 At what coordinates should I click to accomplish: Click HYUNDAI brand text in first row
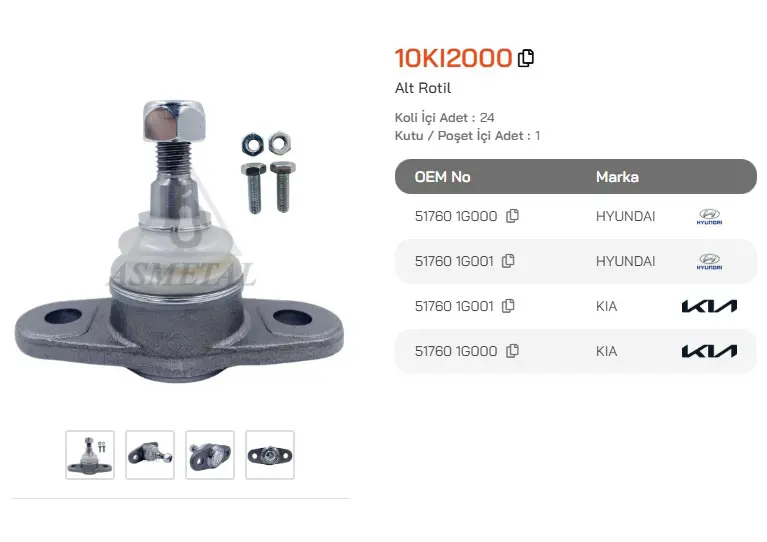click(x=625, y=216)
